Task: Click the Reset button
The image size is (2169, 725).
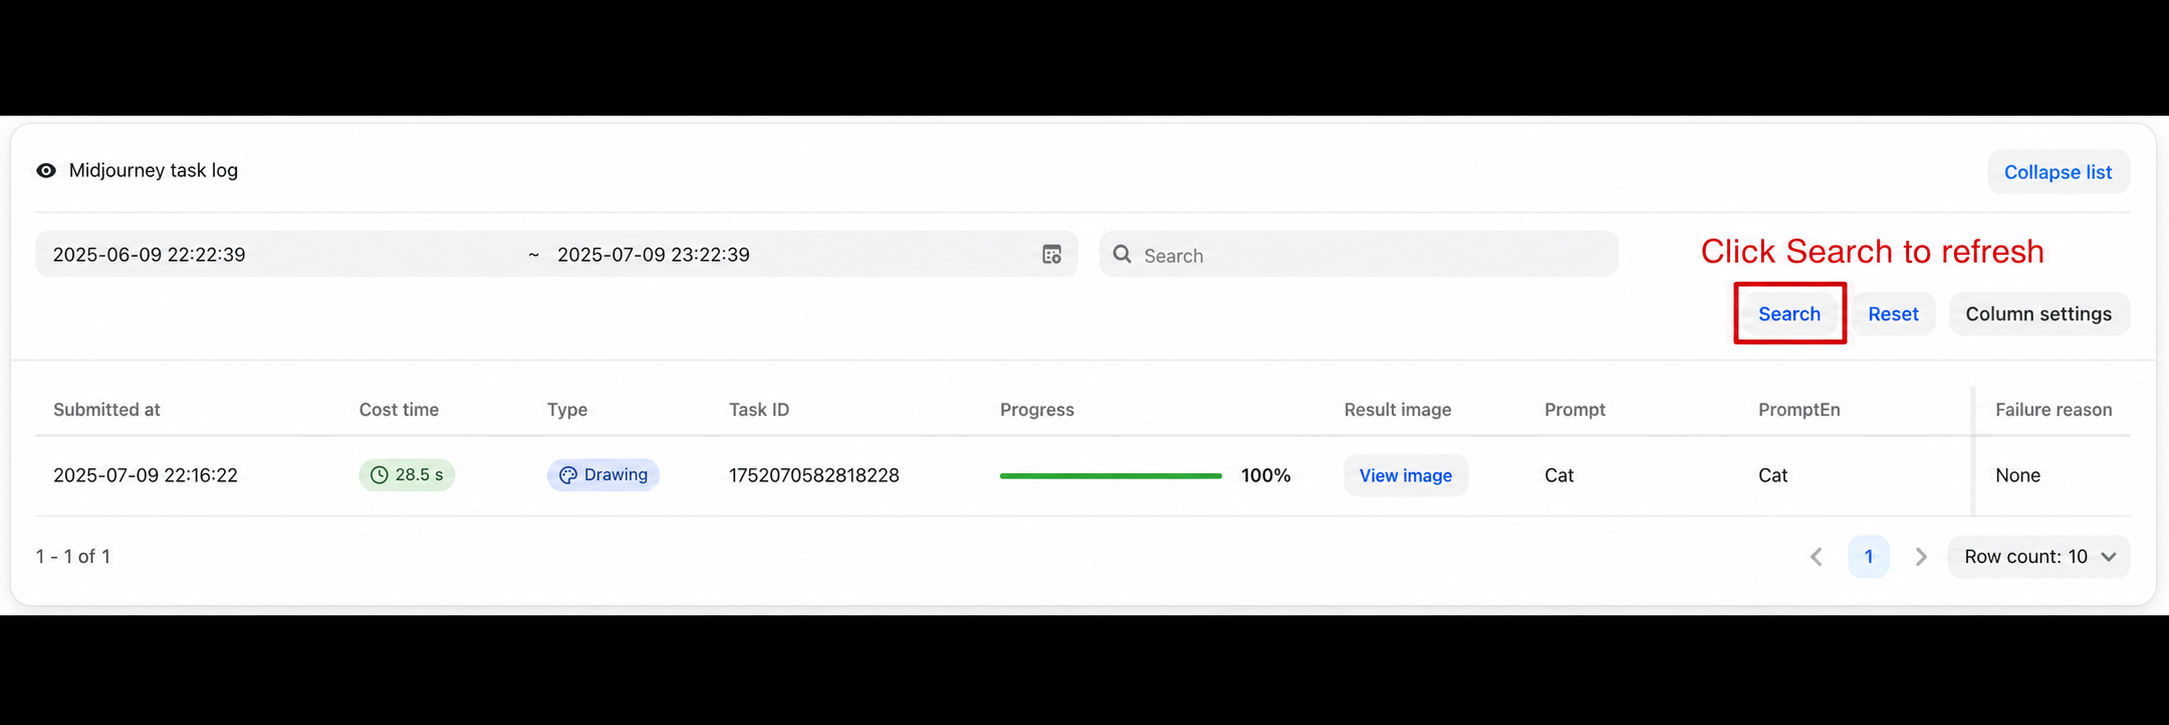Action: [x=1893, y=314]
